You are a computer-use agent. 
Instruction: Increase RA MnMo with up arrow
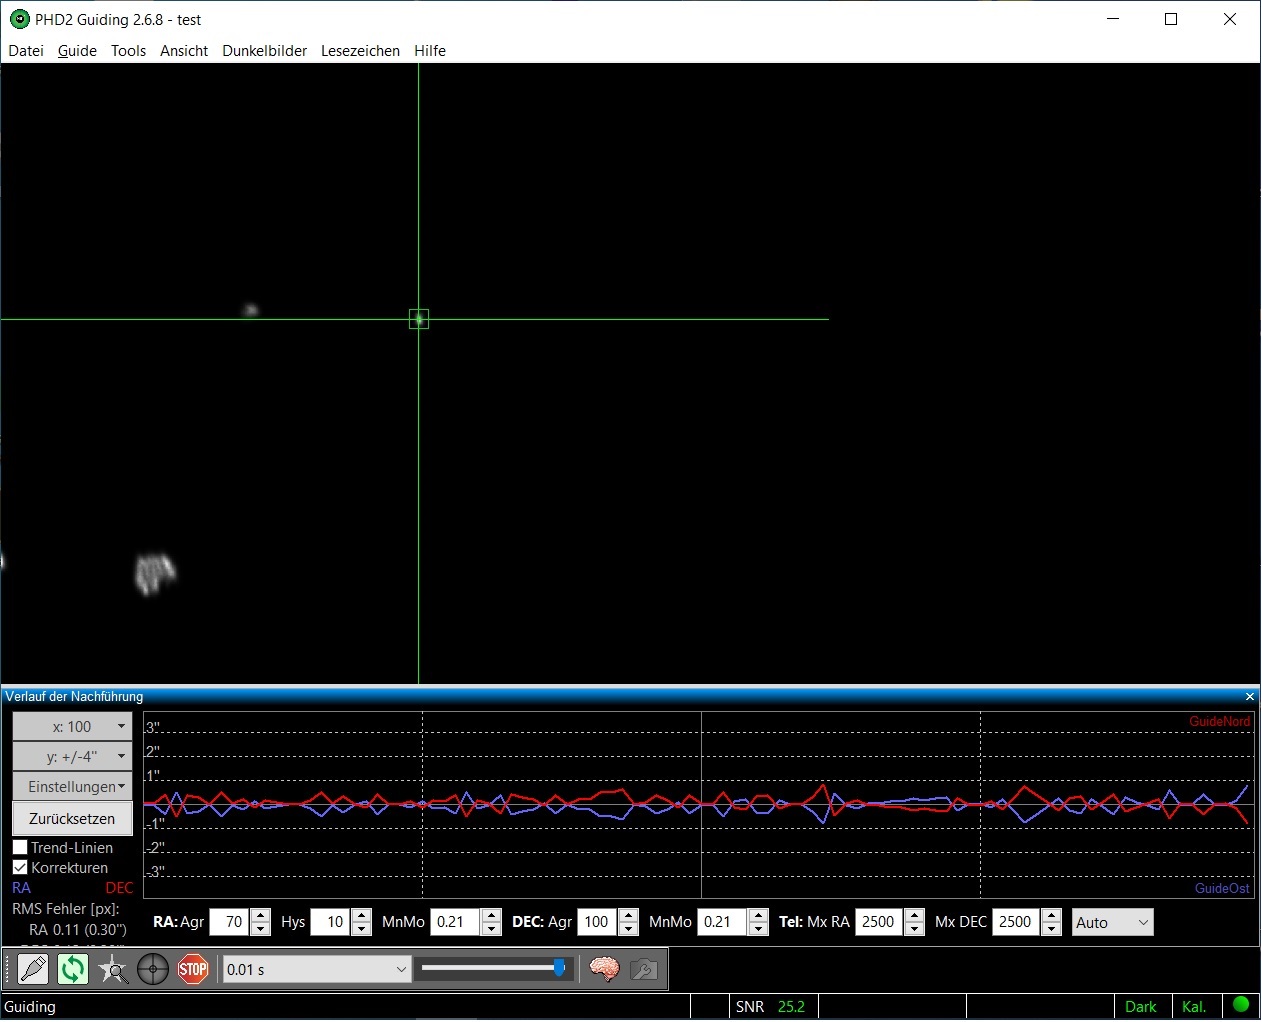tap(491, 915)
